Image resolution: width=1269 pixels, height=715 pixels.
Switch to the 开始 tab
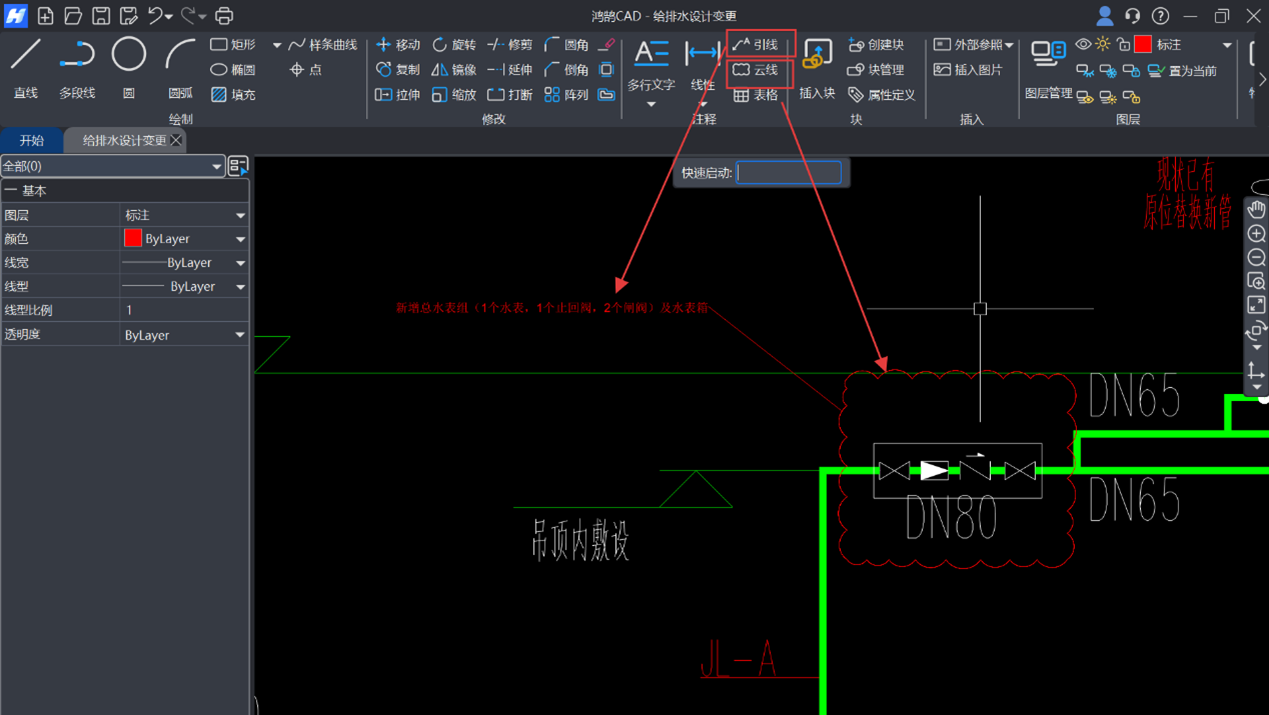32,141
